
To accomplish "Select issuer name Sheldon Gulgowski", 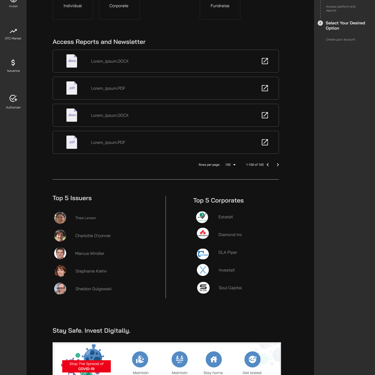I will click(x=93, y=289).
